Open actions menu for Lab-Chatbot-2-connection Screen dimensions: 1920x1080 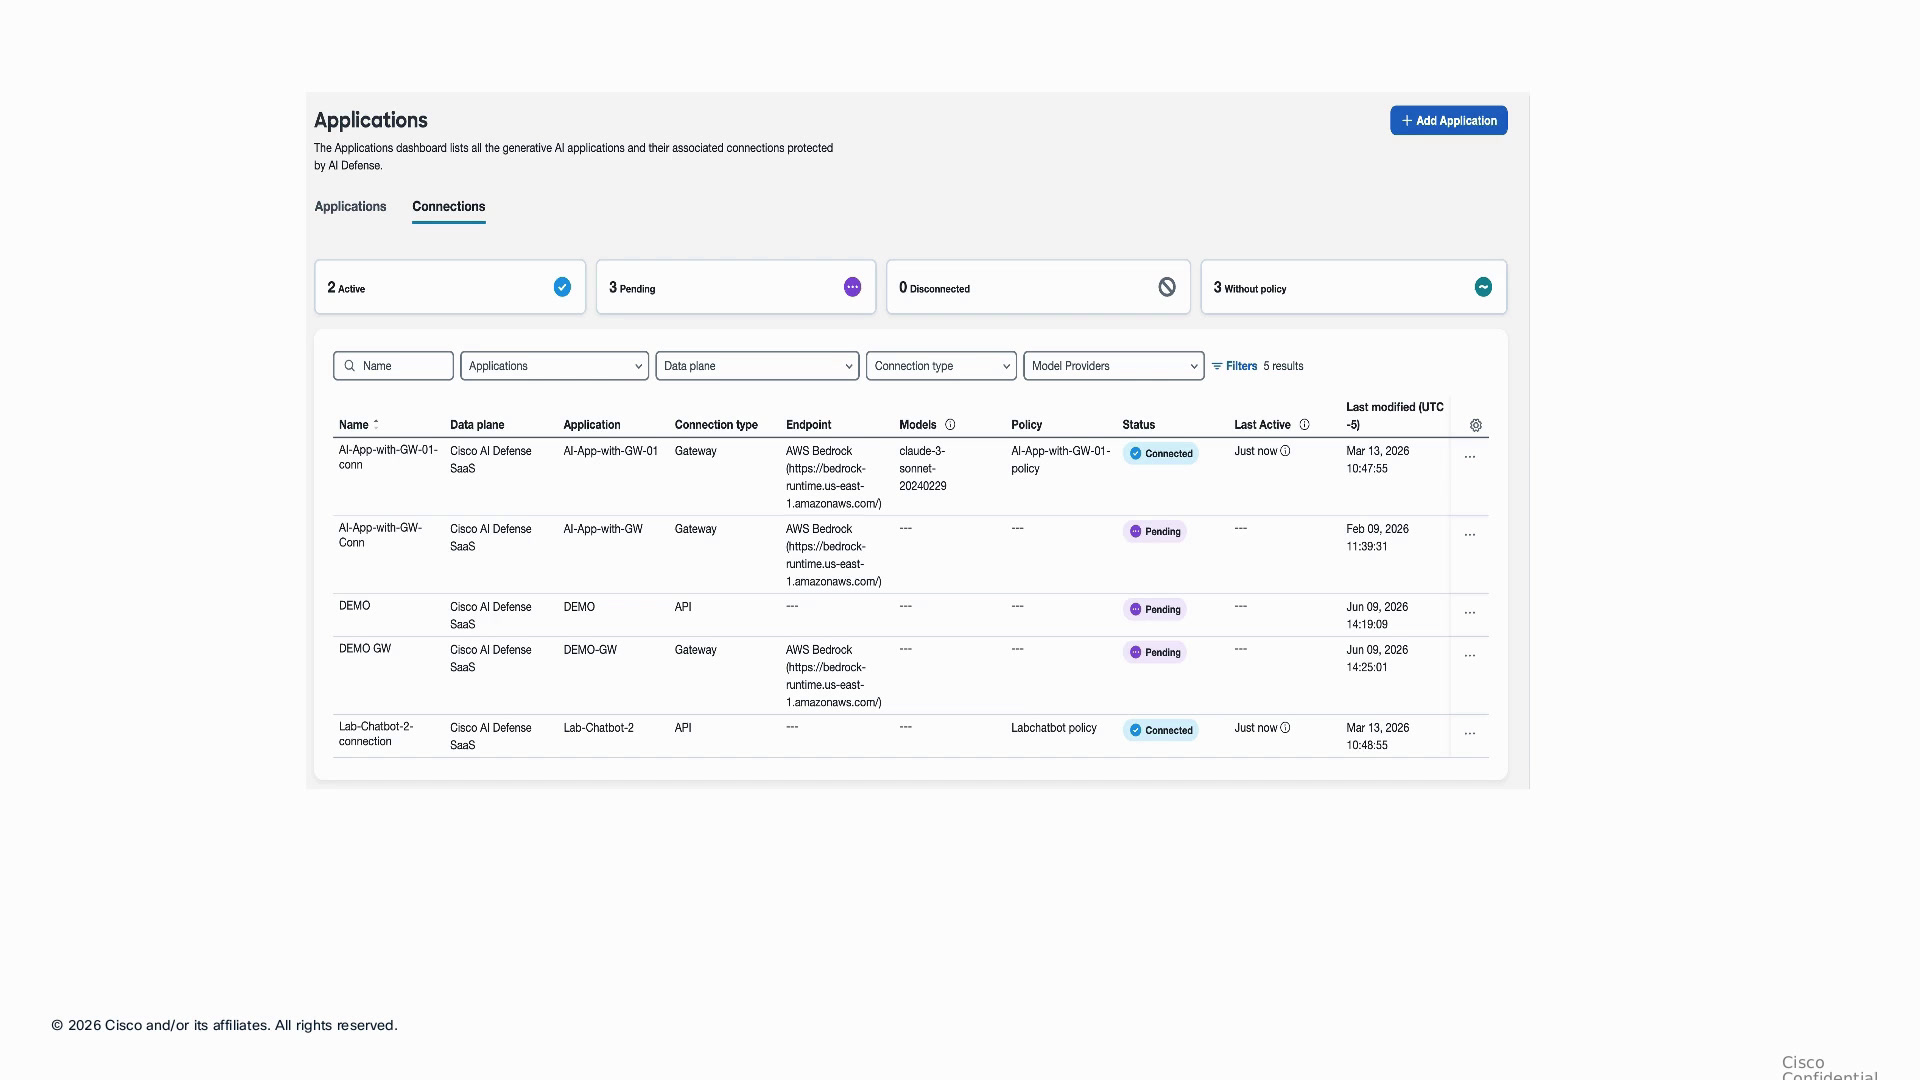tap(1470, 734)
